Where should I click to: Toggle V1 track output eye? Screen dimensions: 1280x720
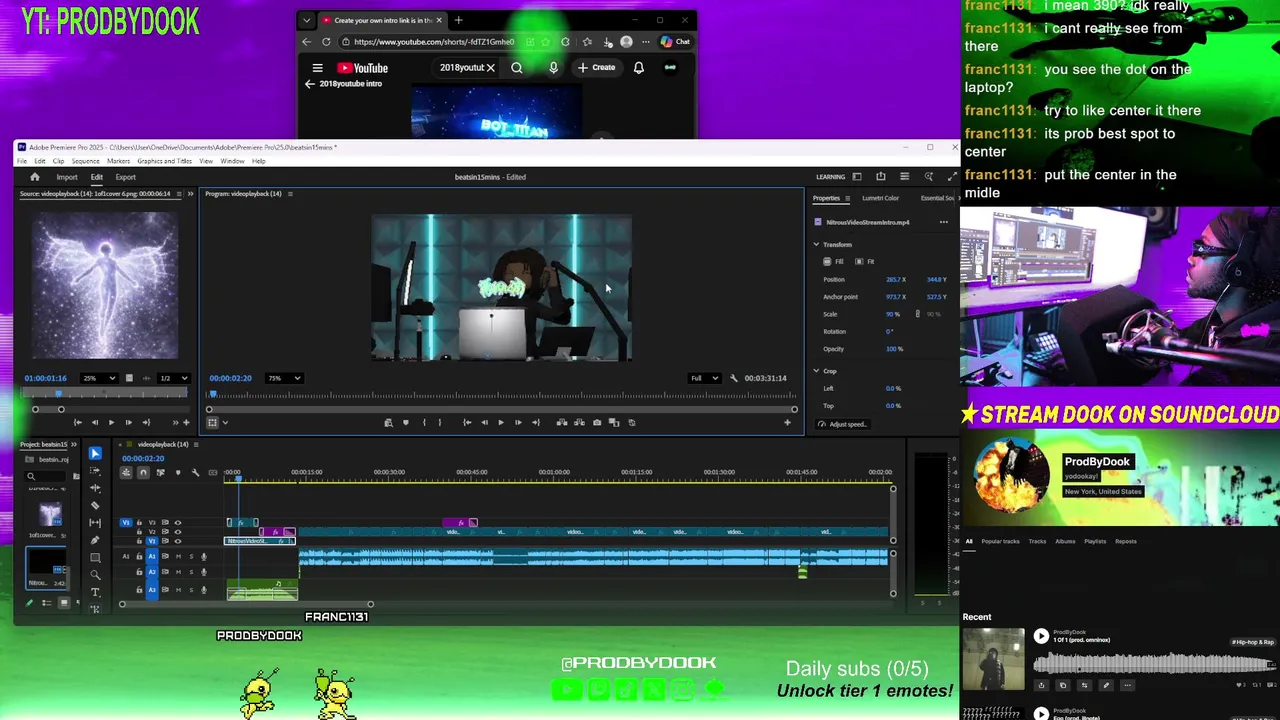178,541
